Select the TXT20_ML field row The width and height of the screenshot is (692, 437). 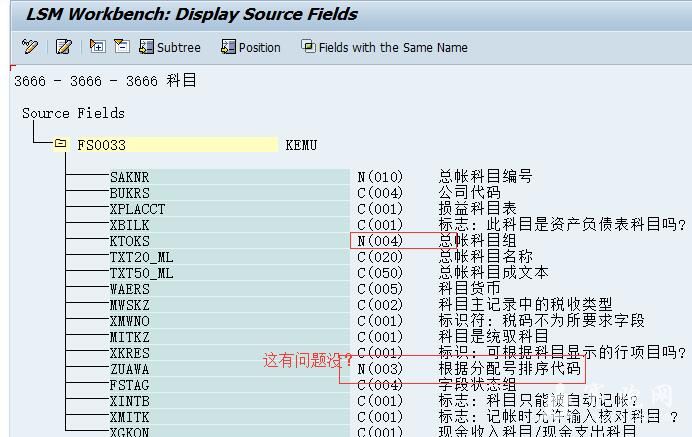(x=229, y=257)
